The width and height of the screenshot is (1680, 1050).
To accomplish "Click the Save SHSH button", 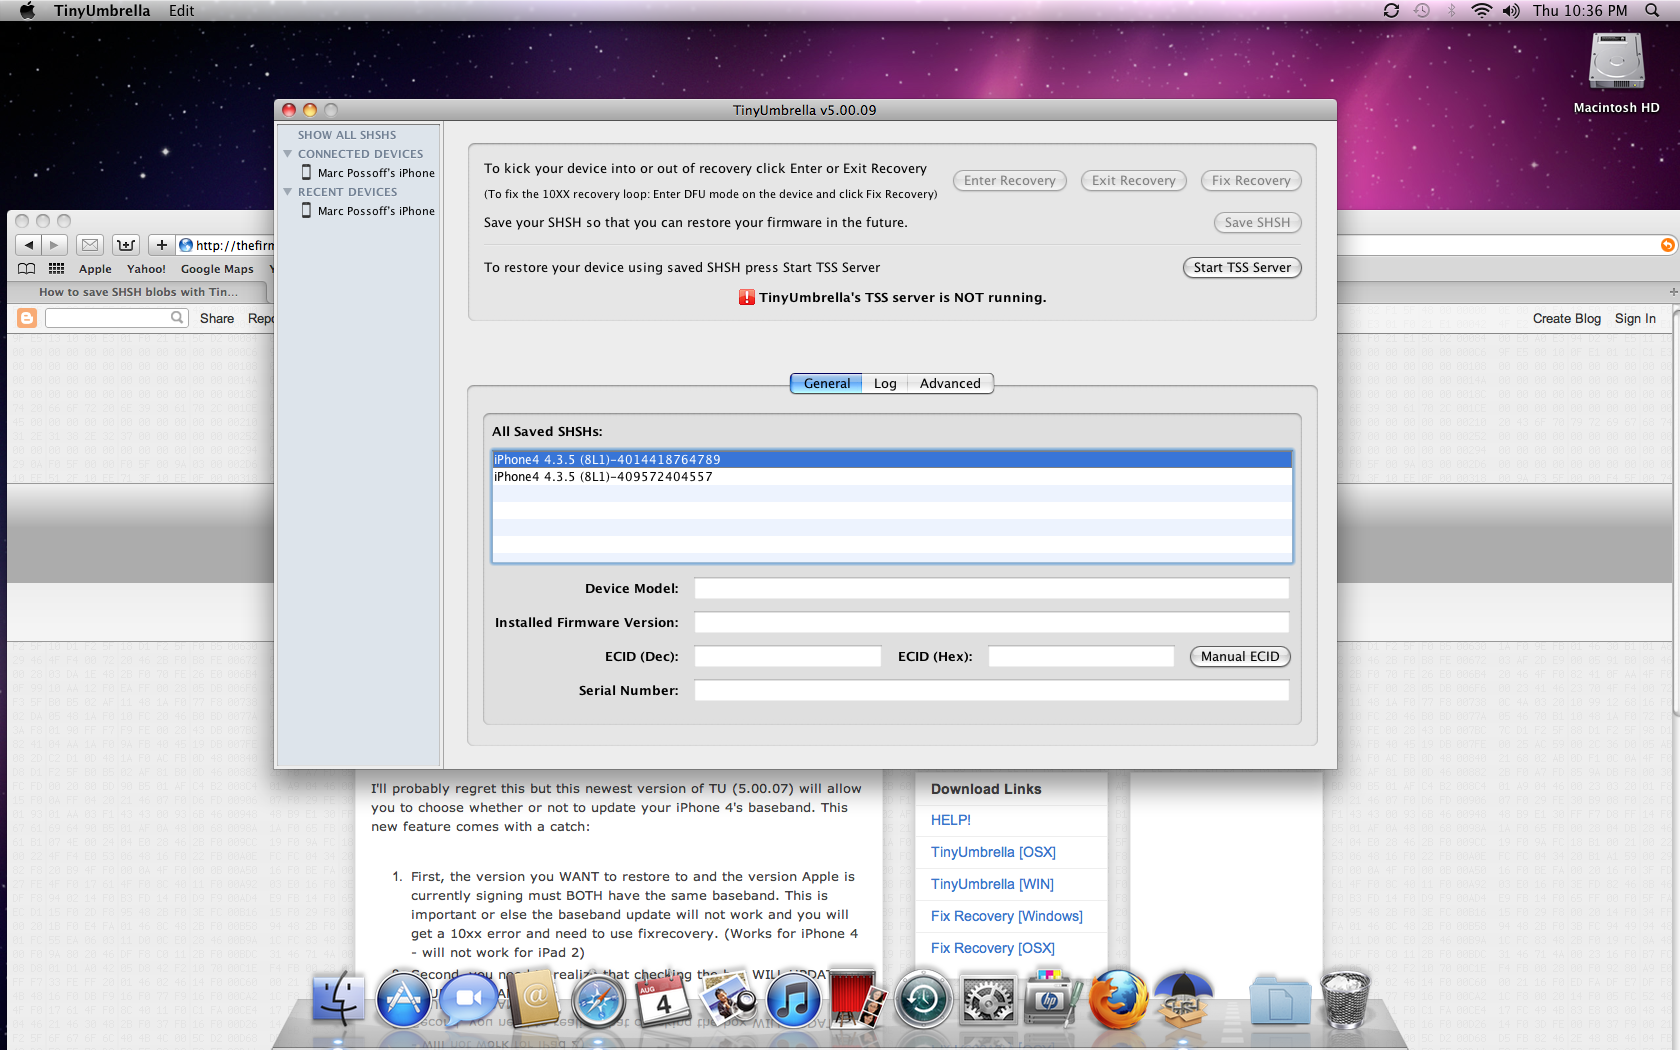I will pyautogui.click(x=1257, y=223).
